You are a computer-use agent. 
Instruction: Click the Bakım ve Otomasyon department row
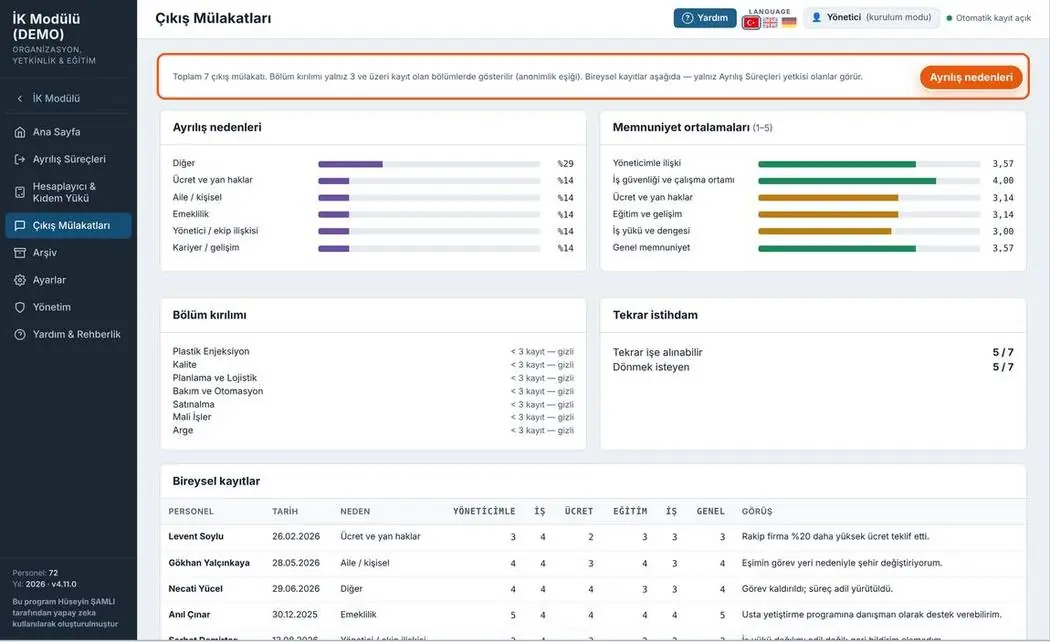pyautogui.click(x=373, y=391)
